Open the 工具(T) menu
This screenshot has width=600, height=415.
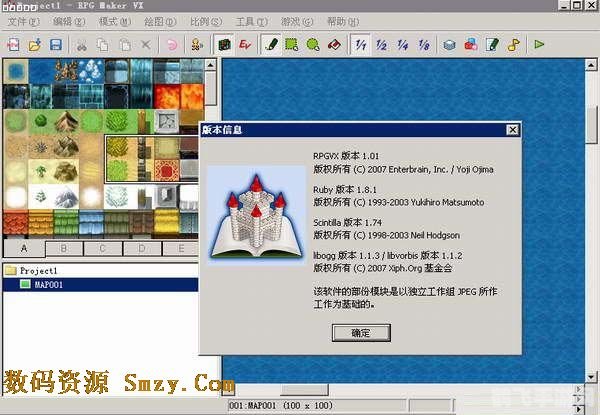point(251,22)
